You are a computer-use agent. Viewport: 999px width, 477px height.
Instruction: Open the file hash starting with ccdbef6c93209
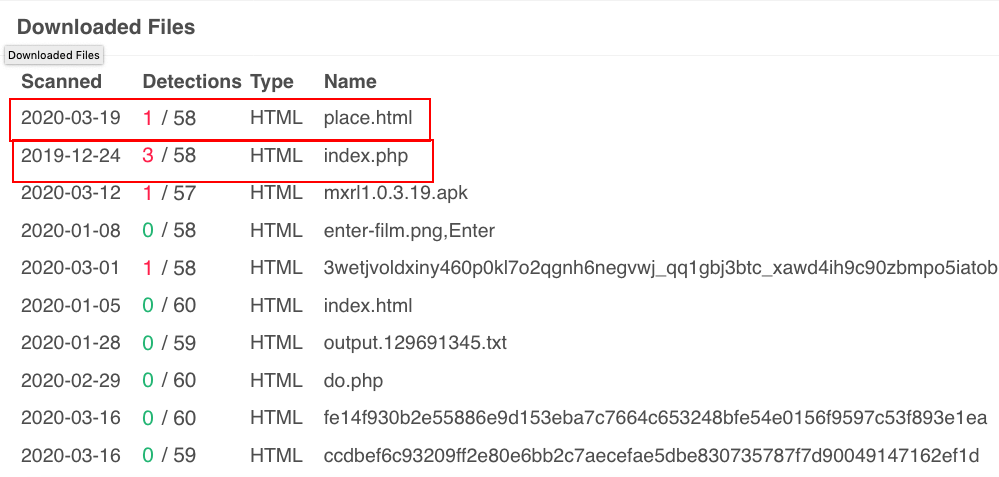[651, 456]
